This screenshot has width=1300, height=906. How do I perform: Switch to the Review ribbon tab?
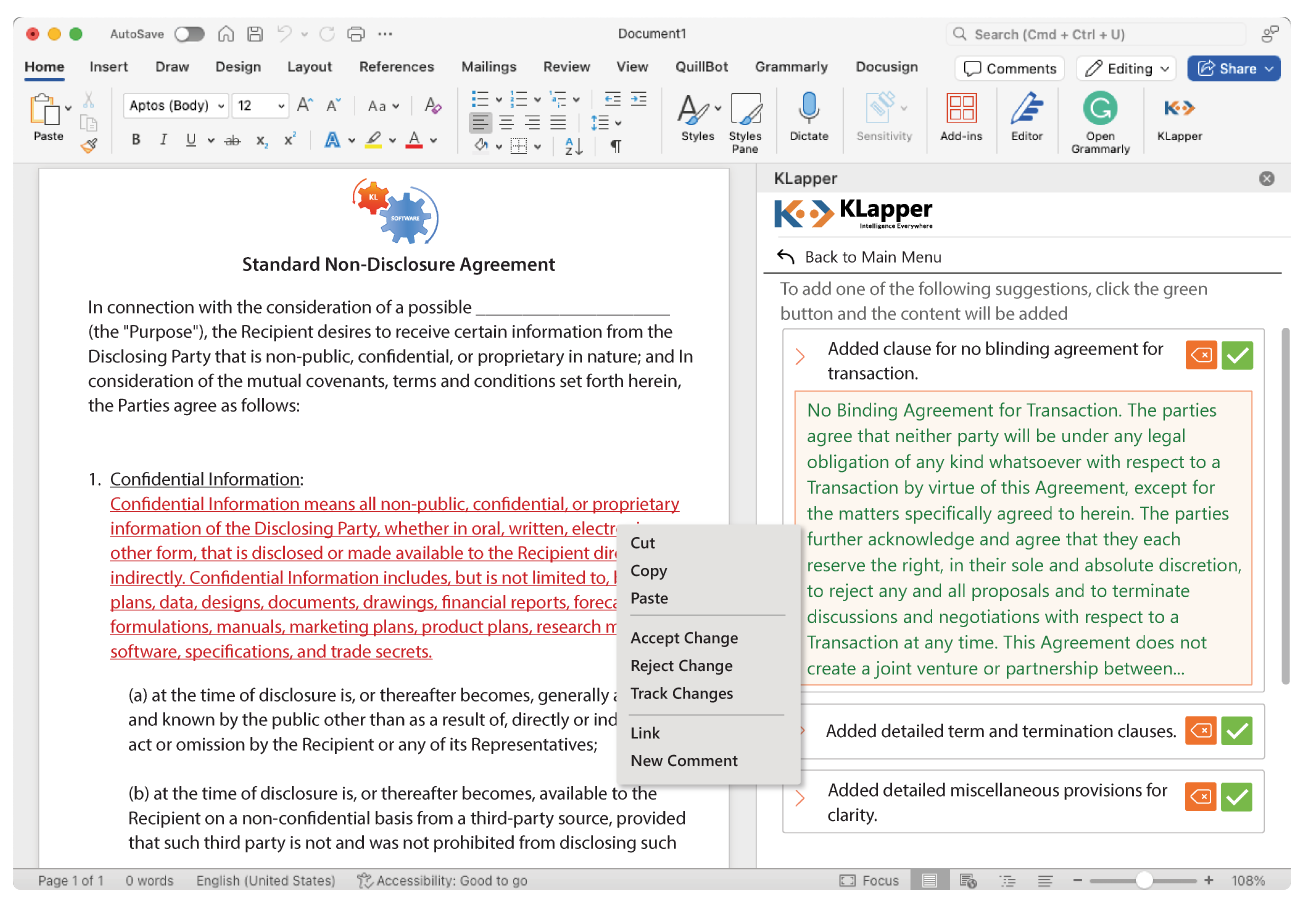pos(566,67)
